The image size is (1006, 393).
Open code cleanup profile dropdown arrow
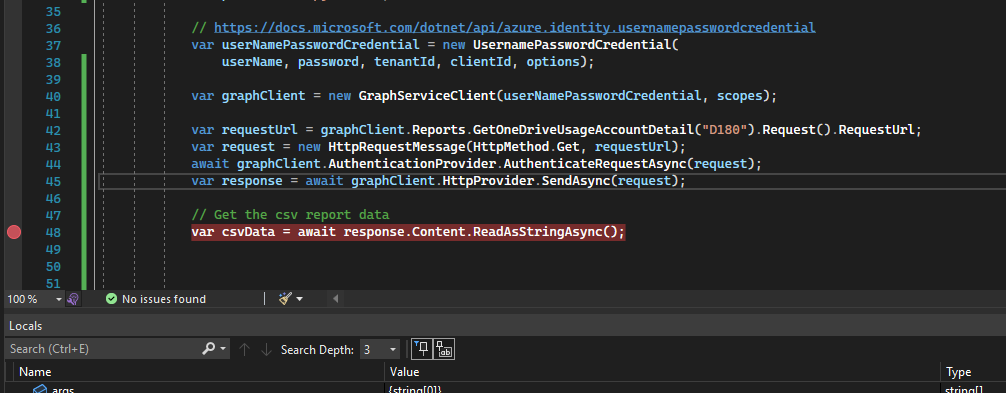(299, 299)
